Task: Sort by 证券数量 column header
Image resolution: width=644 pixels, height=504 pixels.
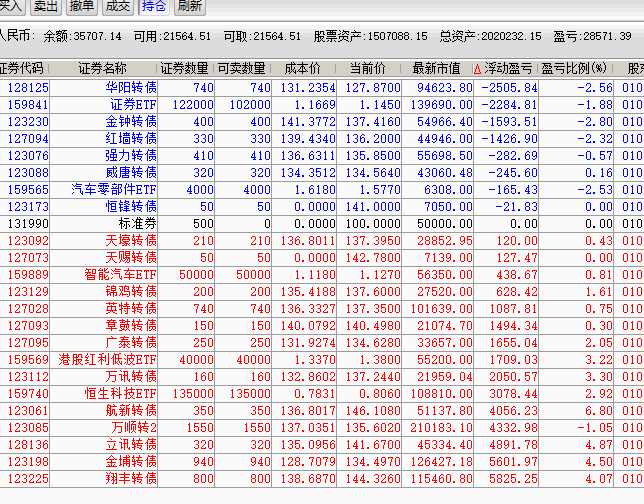Action: 185,69
